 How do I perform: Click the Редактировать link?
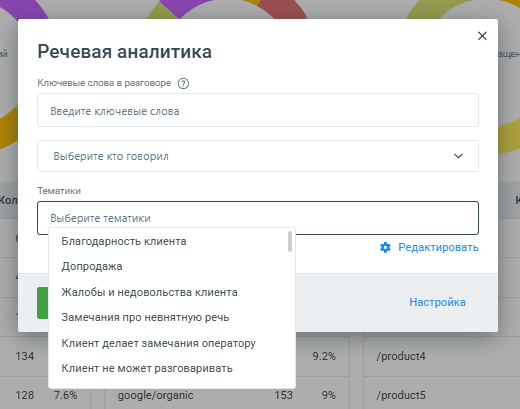(438, 247)
